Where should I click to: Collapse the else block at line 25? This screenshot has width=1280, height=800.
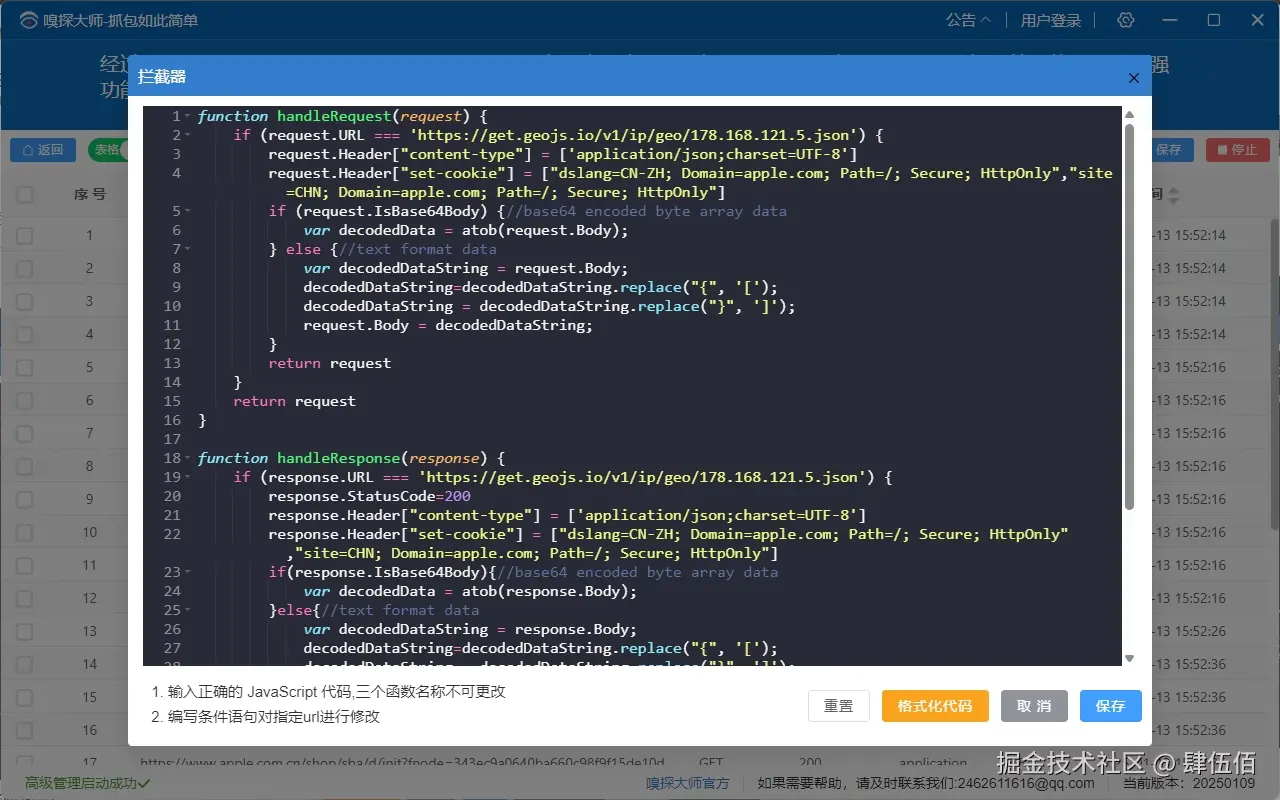click(x=188, y=610)
